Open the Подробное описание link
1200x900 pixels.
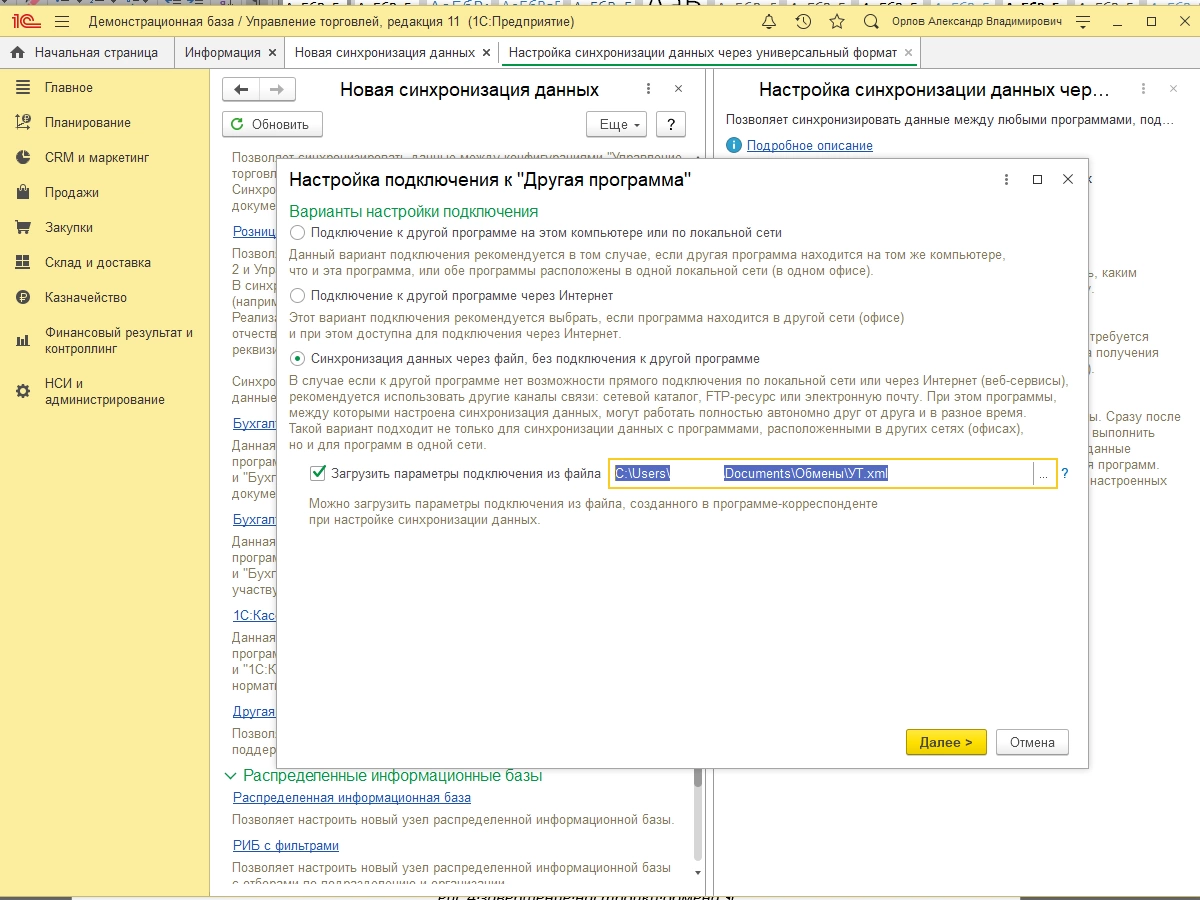(x=809, y=145)
